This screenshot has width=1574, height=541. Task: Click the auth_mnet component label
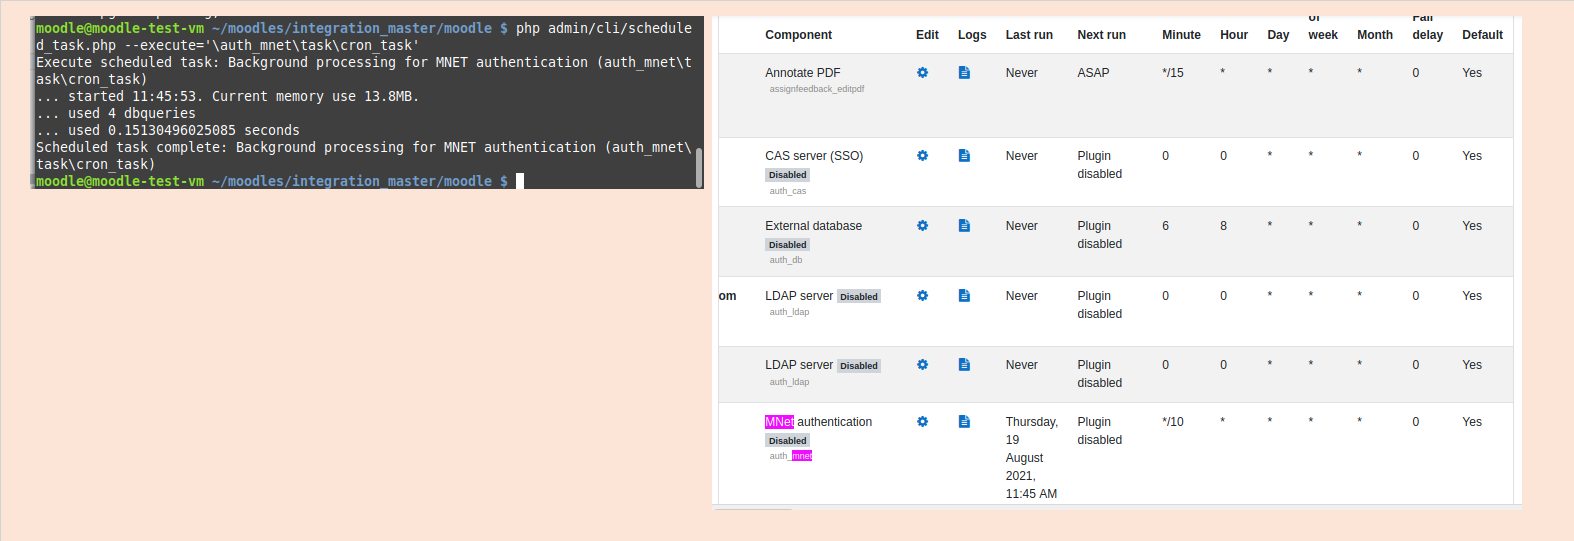point(790,456)
